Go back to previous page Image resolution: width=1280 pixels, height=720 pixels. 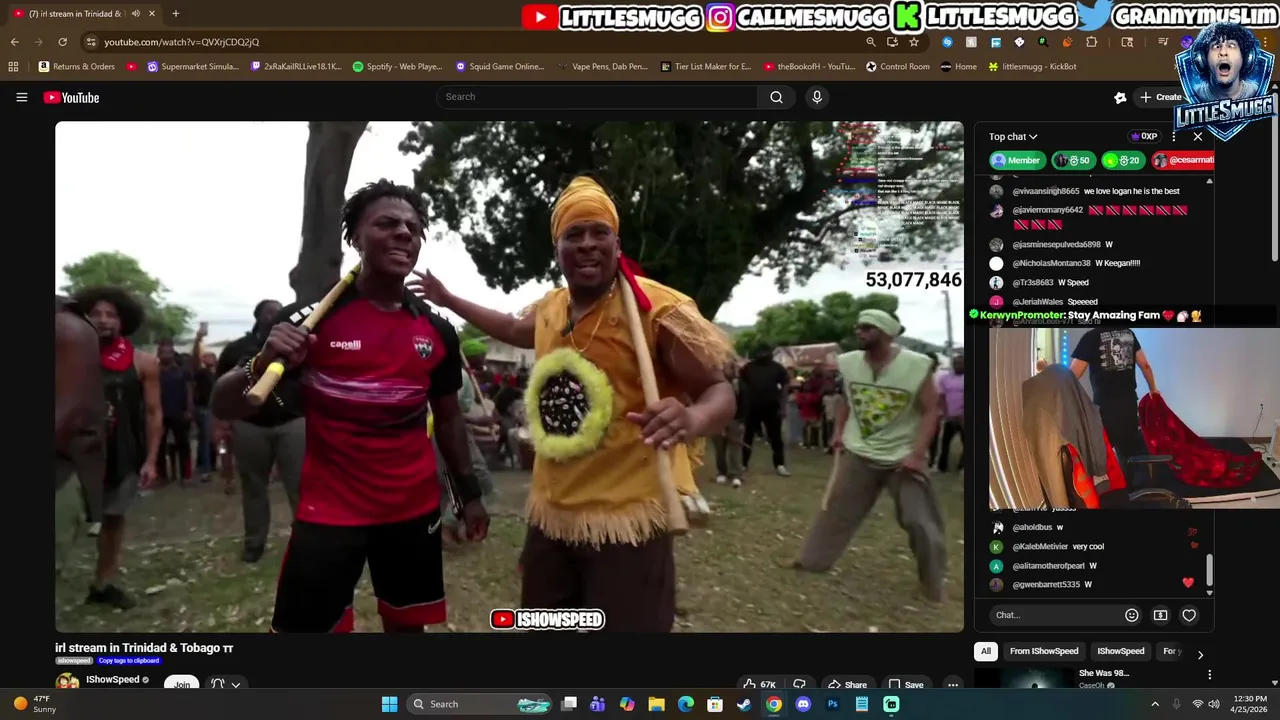[14, 42]
